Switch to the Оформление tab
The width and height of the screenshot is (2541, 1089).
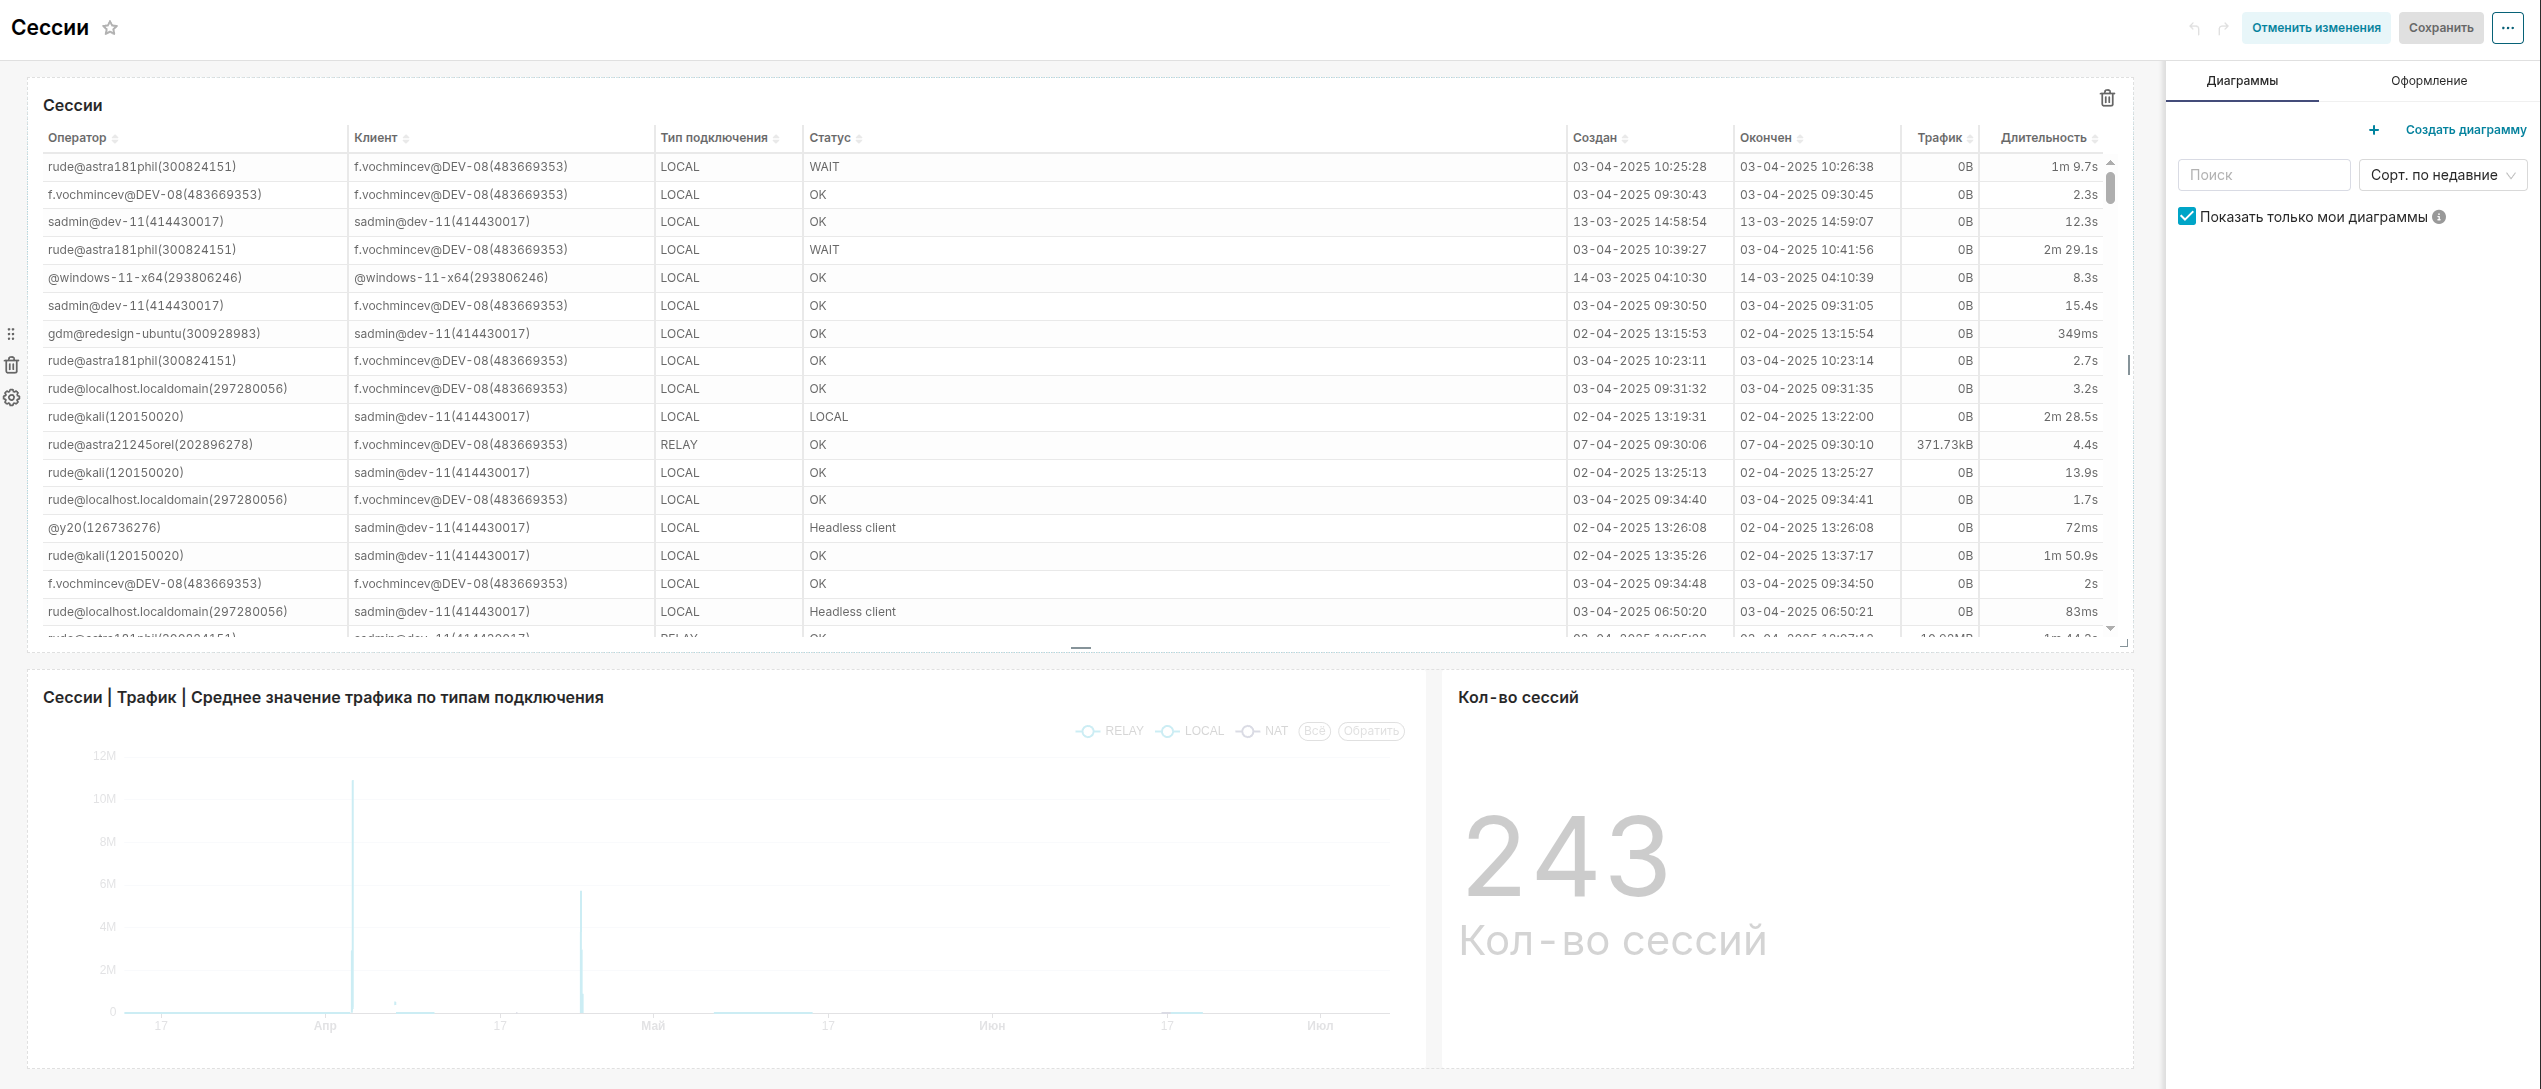click(2428, 81)
